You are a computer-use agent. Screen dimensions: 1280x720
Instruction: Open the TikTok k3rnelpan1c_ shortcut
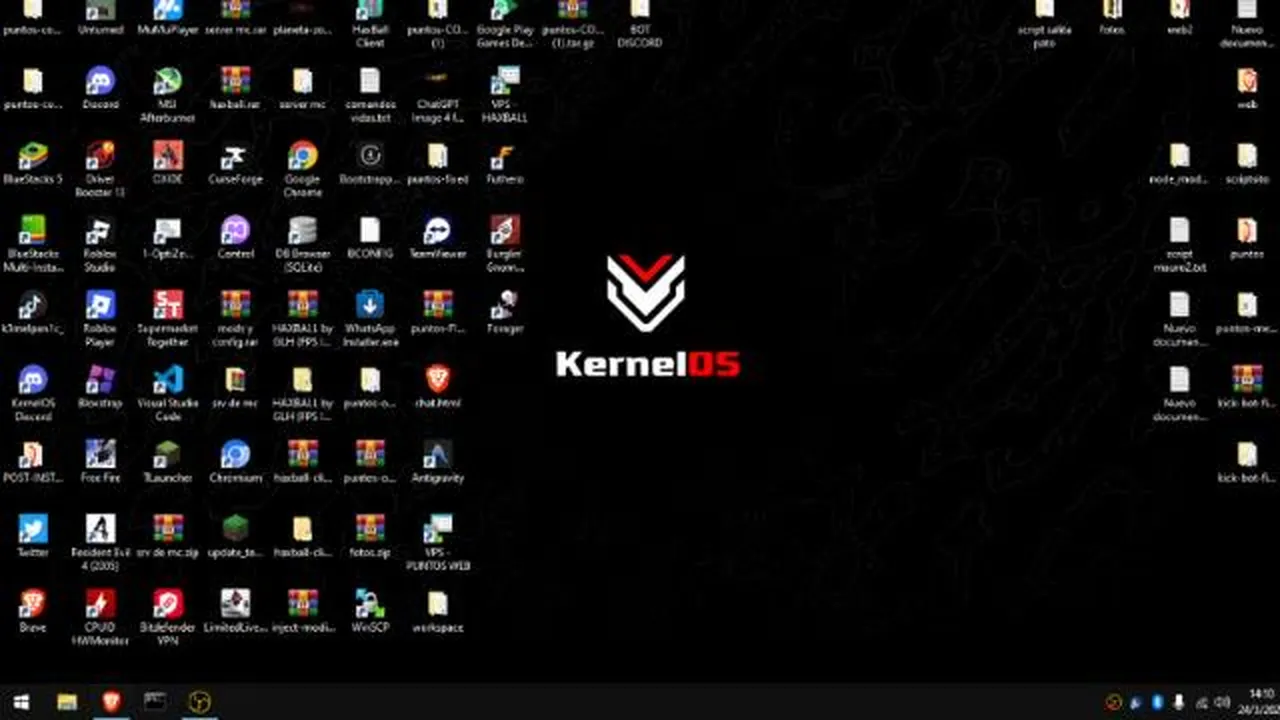pyautogui.click(x=33, y=312)
